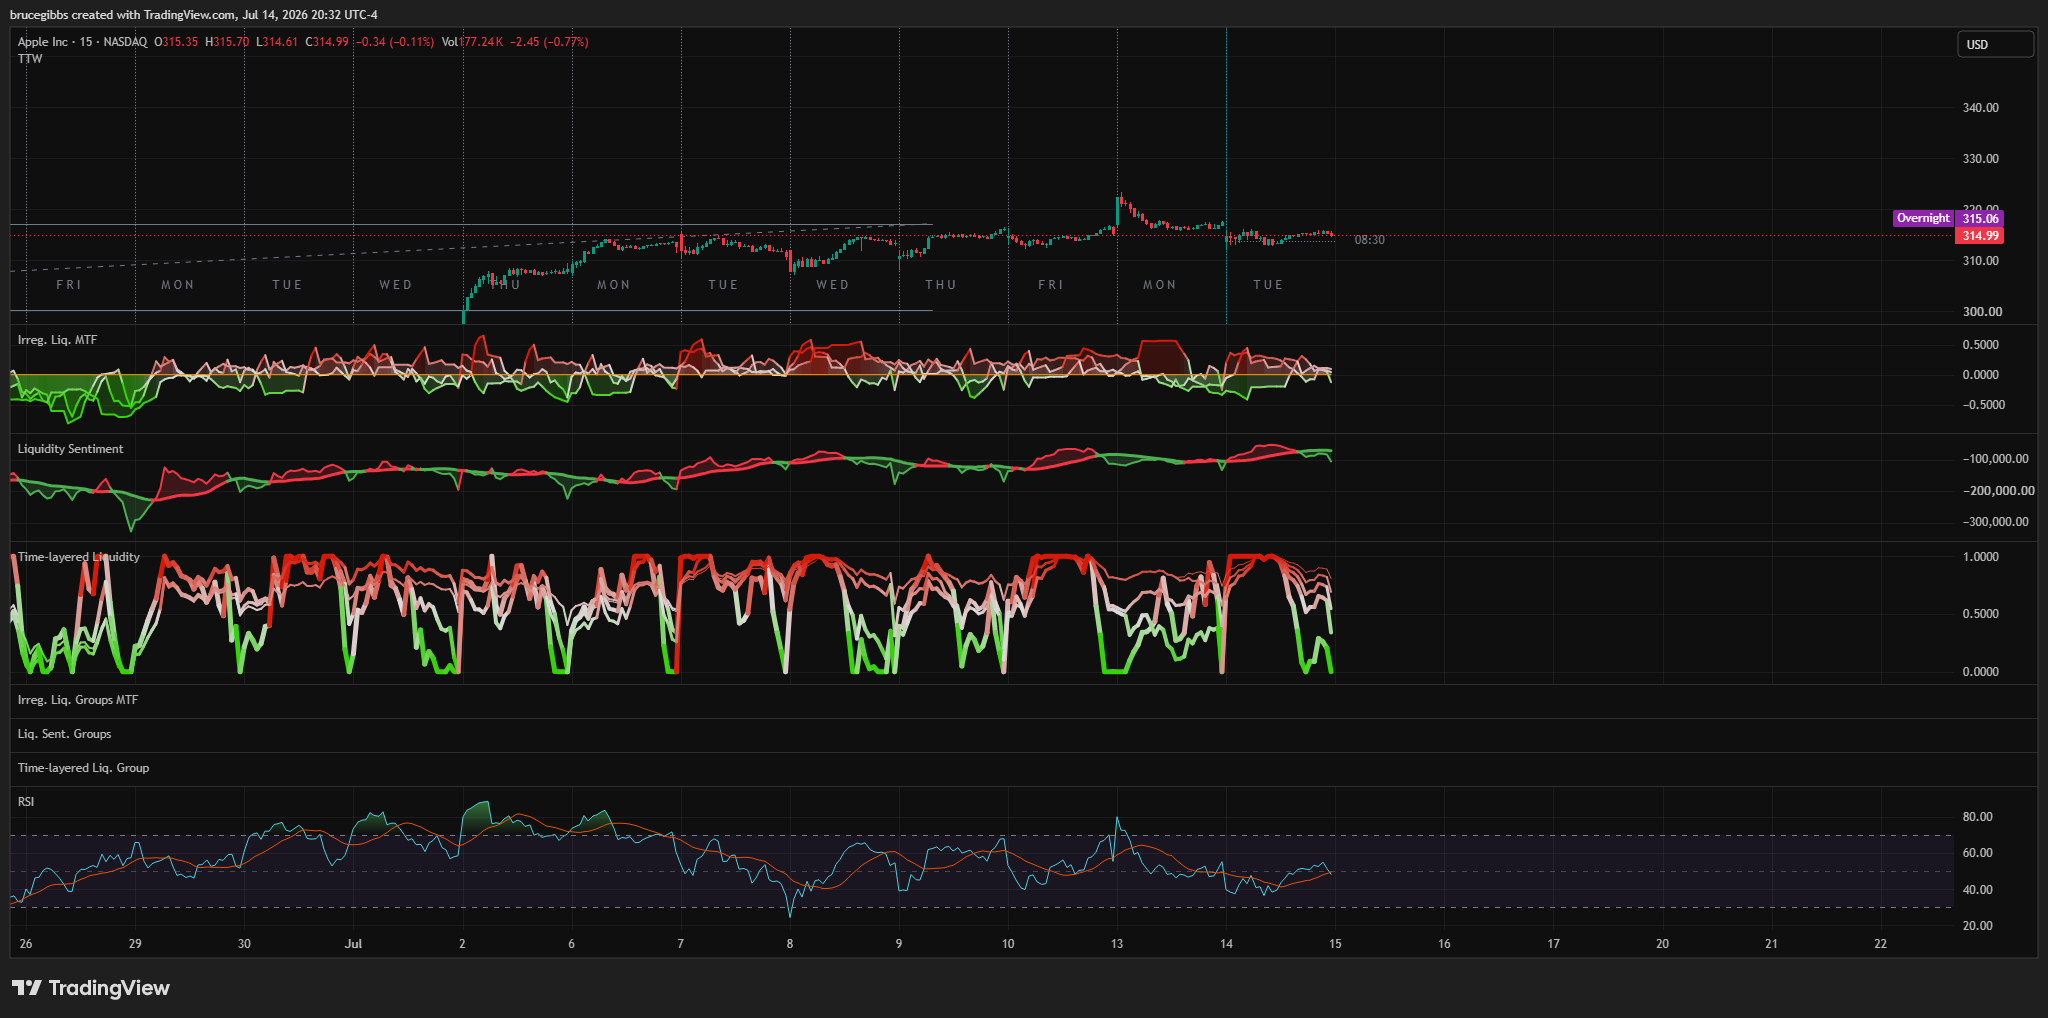Click the 80.00 RSI axis value
Image resolution: width=2048 pixels, height=1018 pixels.
click(1978, 817)
